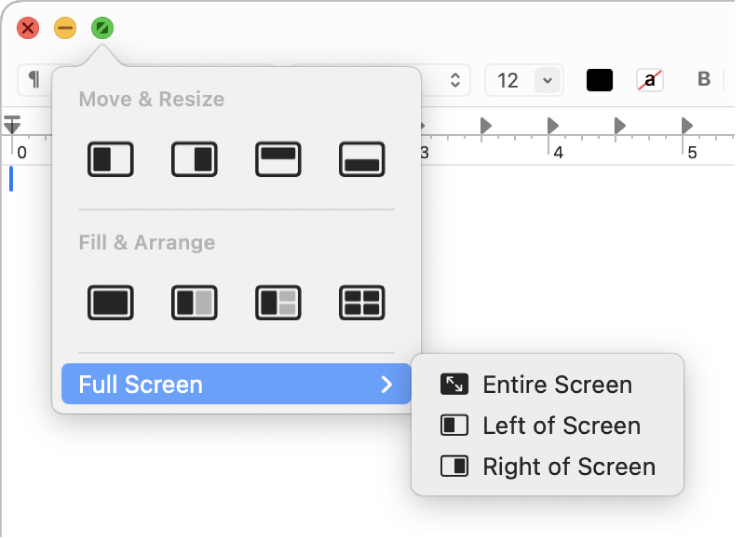Image resolution: width=738 pixels, height=538 pixels.
Task: Click the tab stop marker near ruler 4
Action: click(x=551, y=126)
